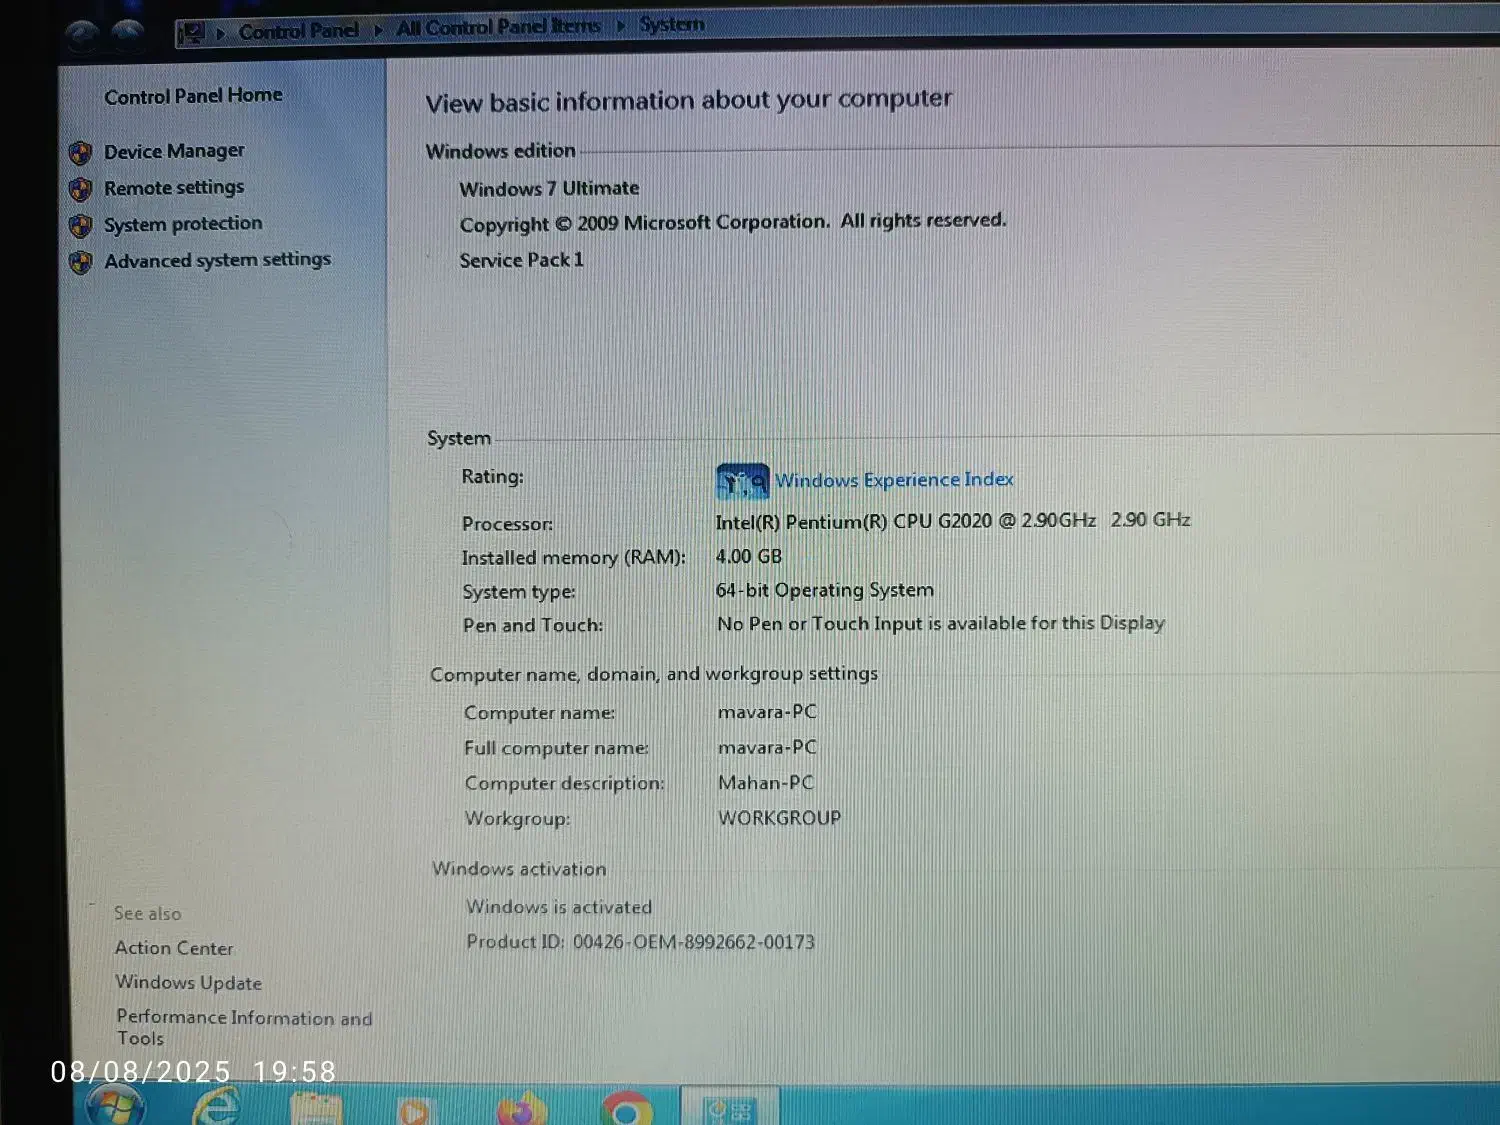This screenshot has height=1125, width=1500.
Task: Open System protection
Action: click(183, 224)
